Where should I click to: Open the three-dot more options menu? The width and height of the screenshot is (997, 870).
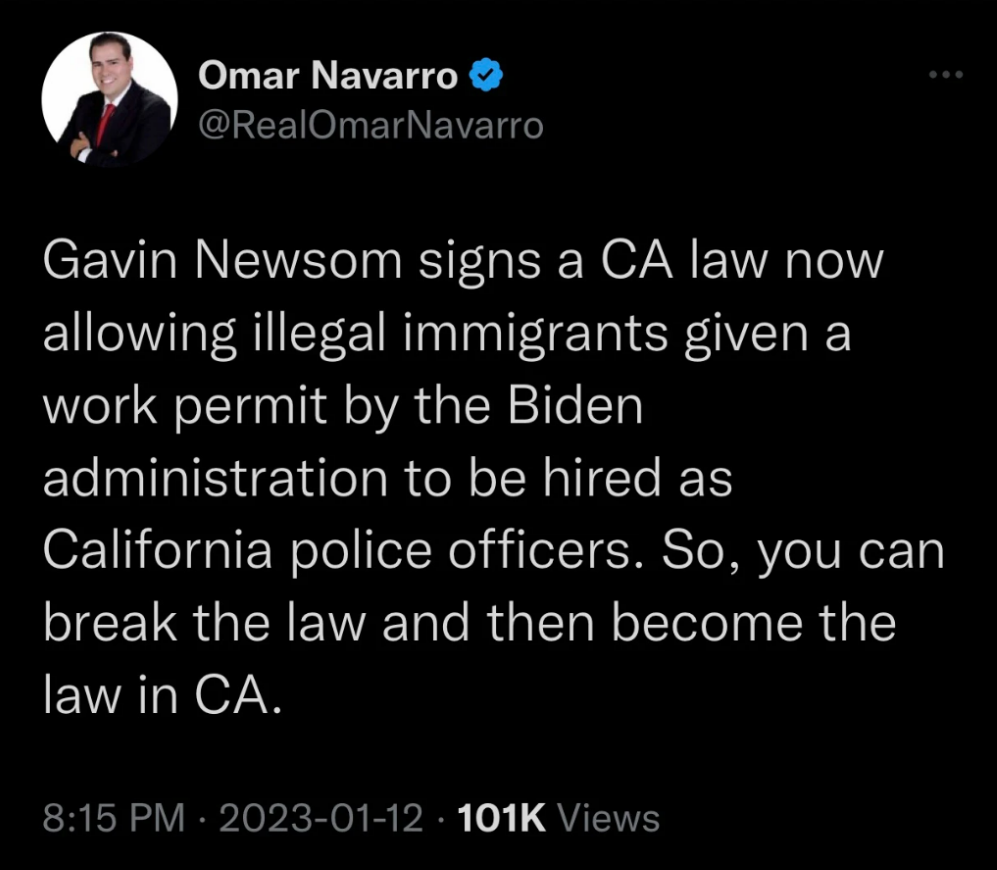click(945, 76)
